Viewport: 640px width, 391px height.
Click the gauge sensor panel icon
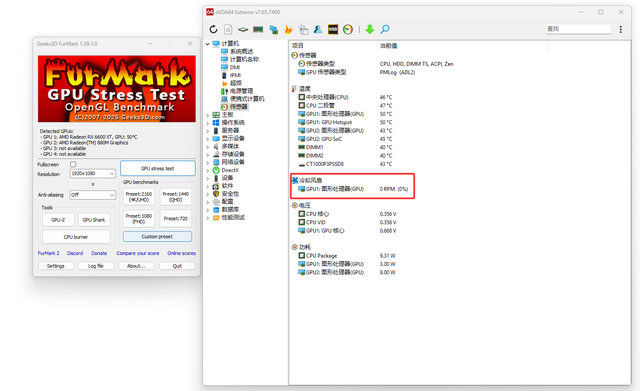348,29
